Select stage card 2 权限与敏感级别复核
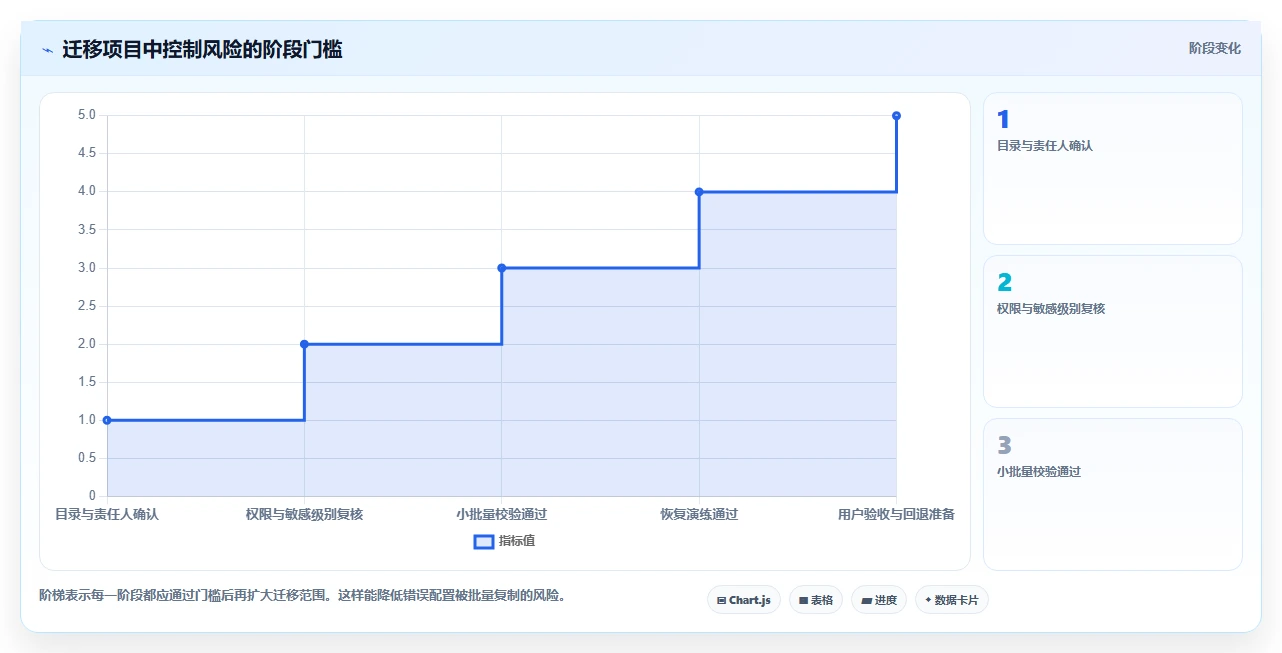The height and width of the screenshot is (653, 1282). pos(1113,332)
